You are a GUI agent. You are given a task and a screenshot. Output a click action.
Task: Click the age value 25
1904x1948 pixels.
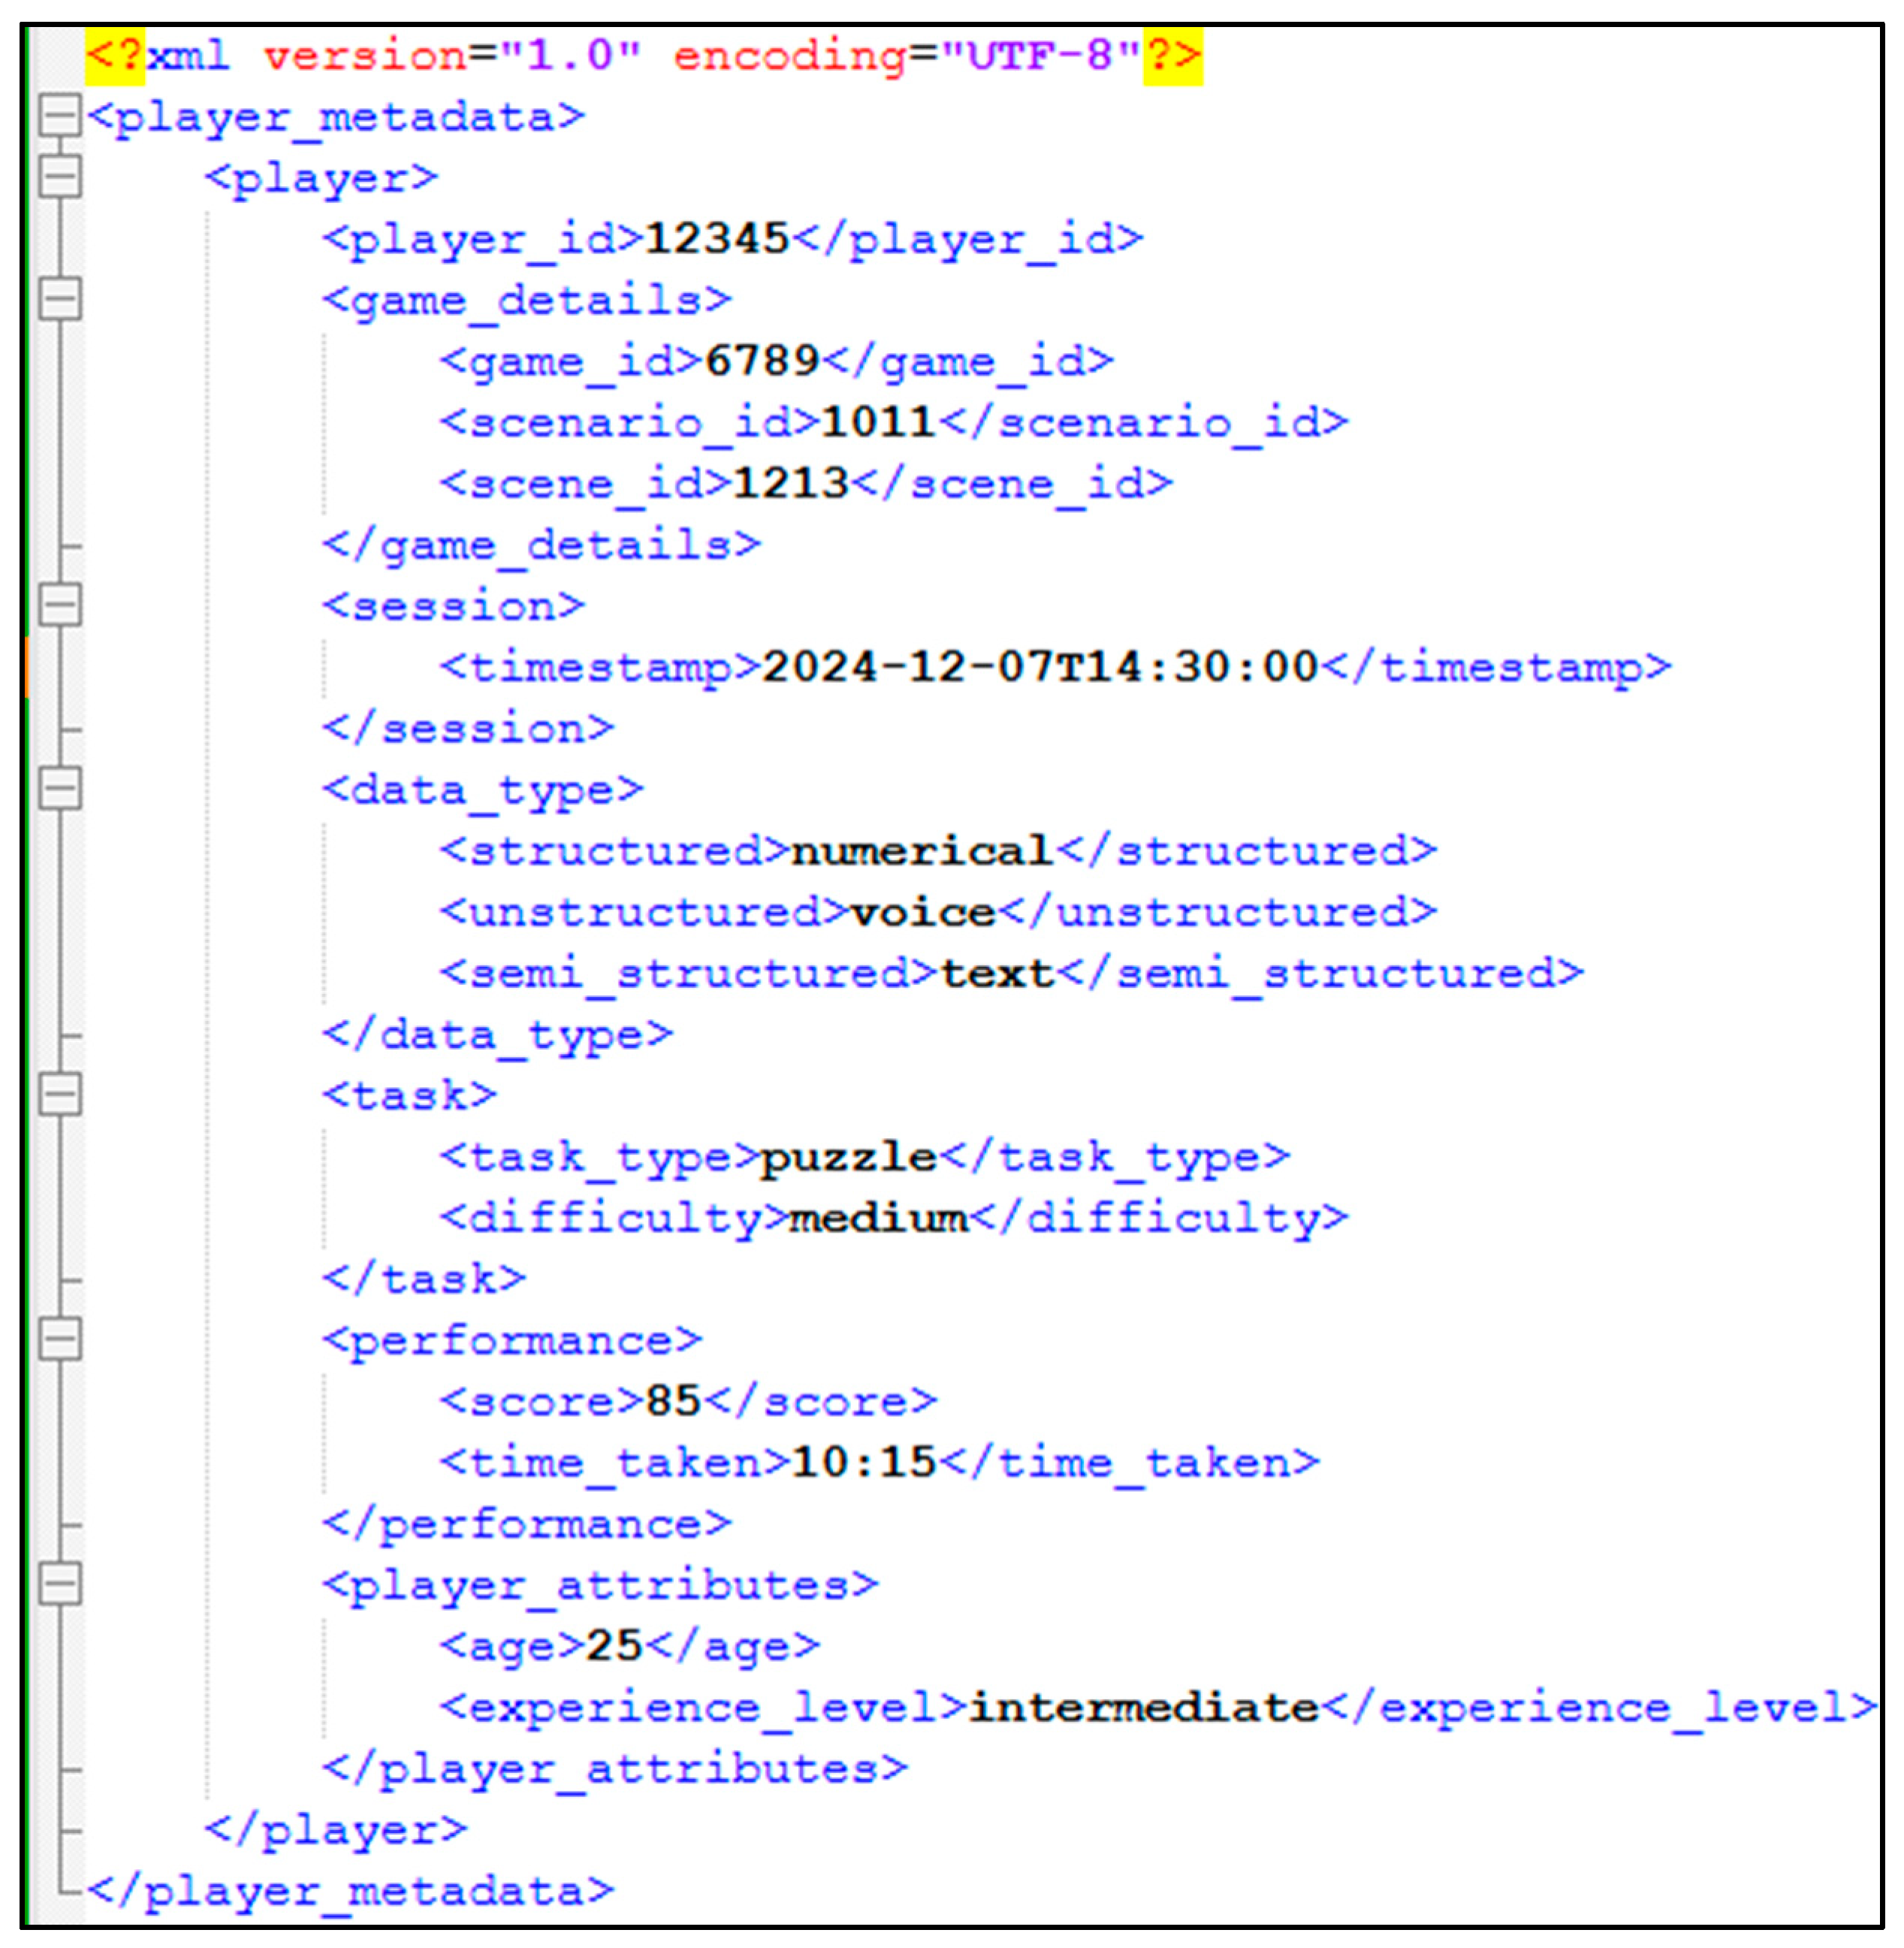coord(614,1646)
